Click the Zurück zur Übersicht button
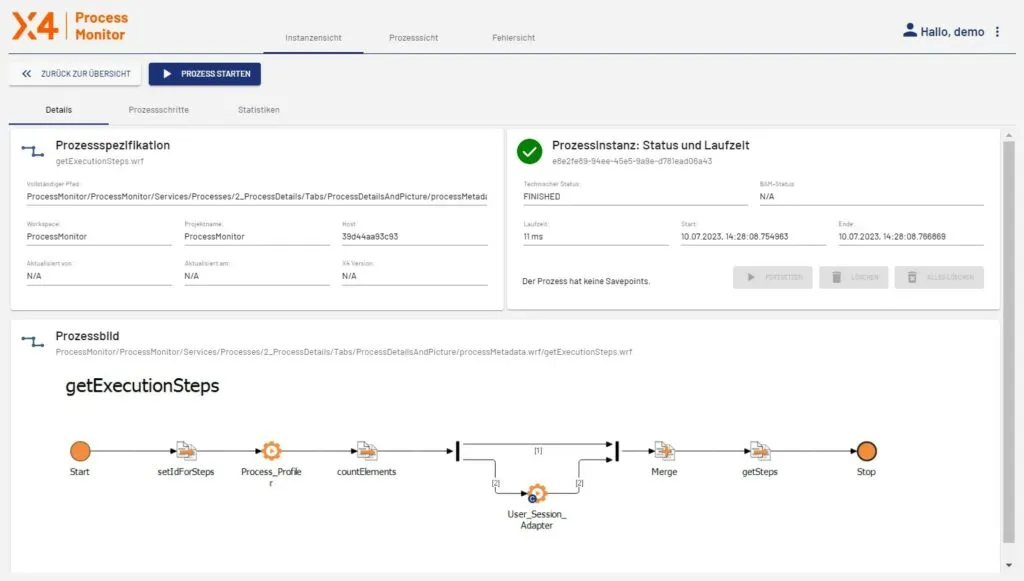 point(75,74)
